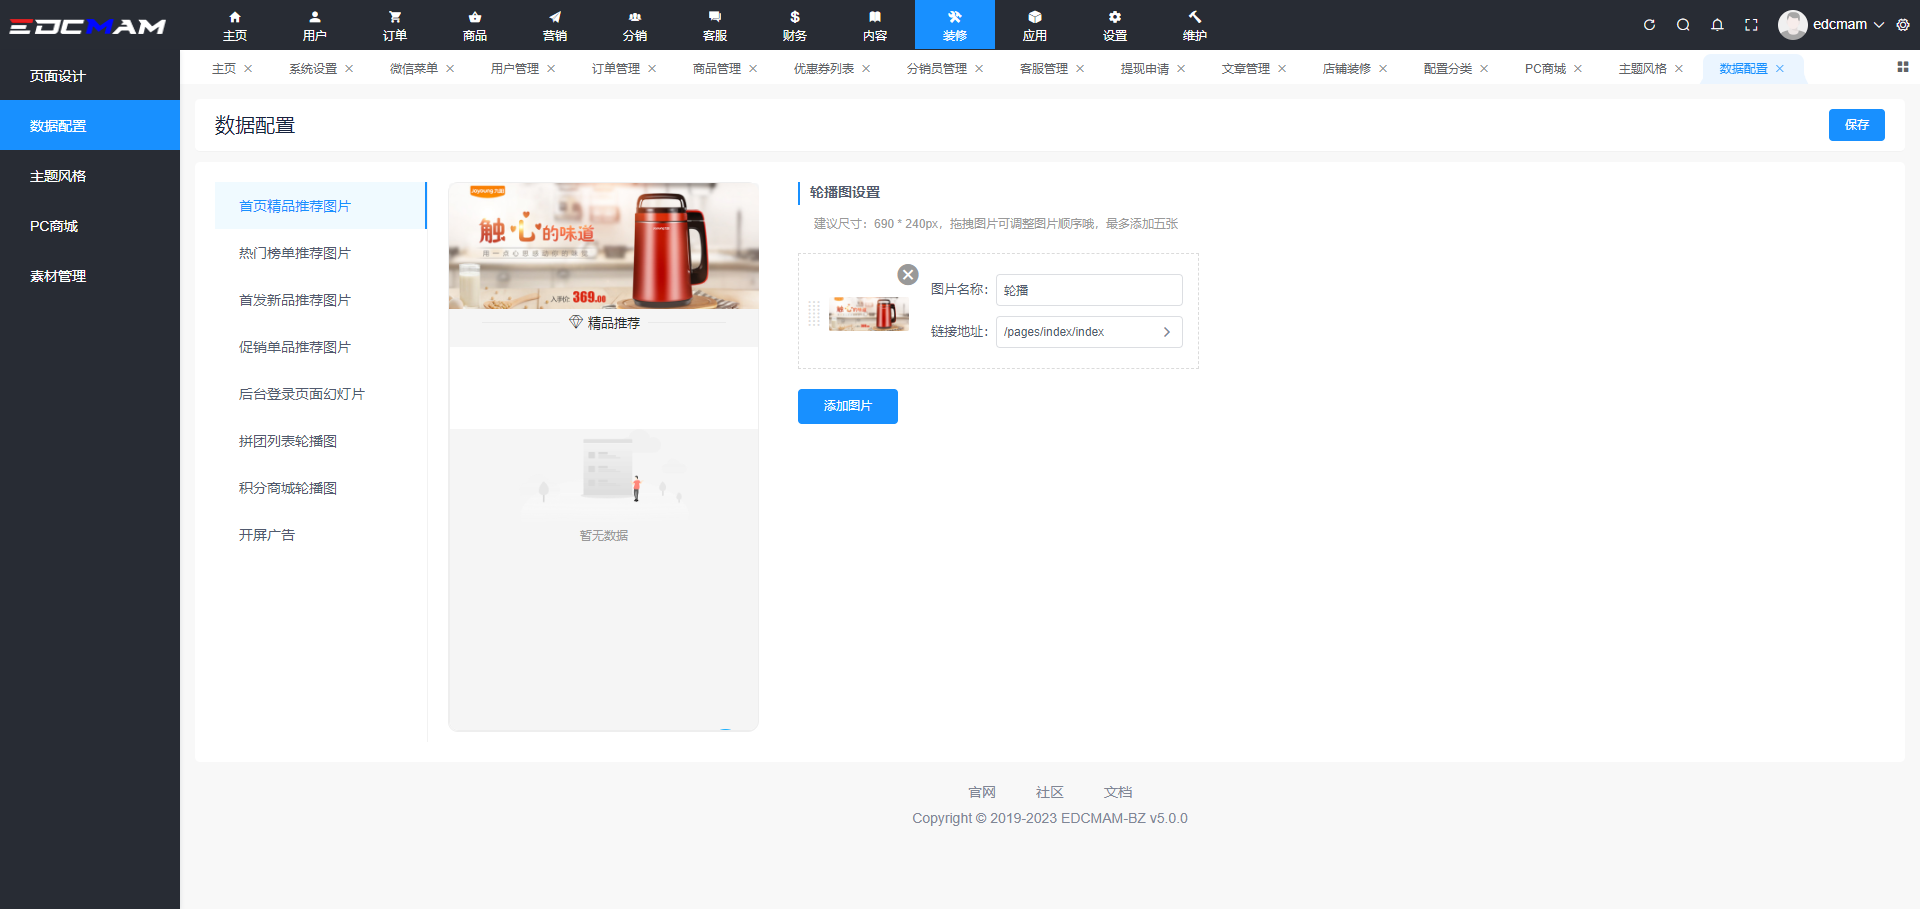Viewport: 1920px width, 909px height.
Task: Click the 图片名称 input field
Action: 1088,290
